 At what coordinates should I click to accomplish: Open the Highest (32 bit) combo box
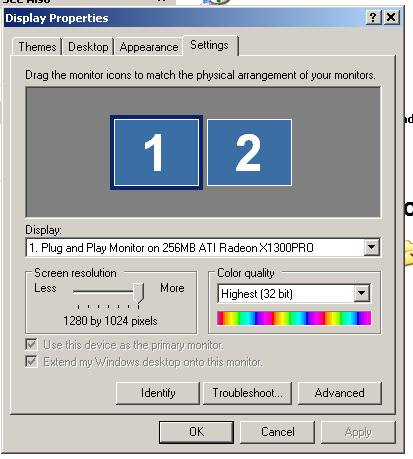click(294, 294)
